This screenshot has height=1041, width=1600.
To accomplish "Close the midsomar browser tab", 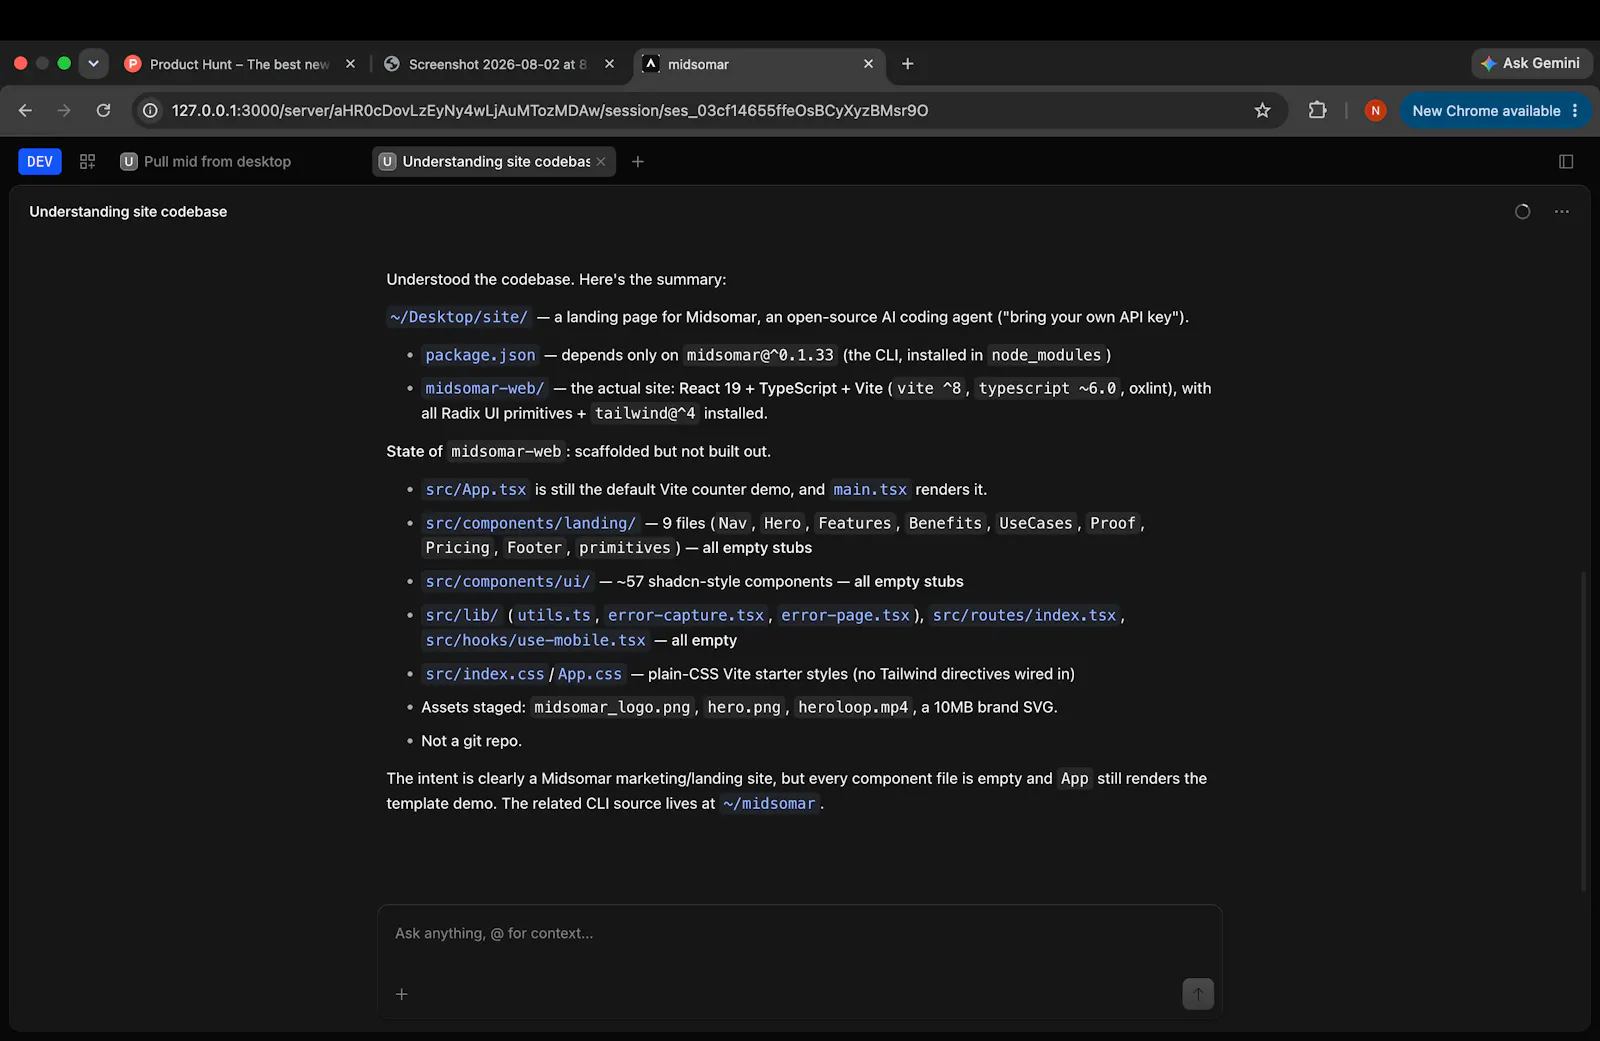I will tap(868, 64).
